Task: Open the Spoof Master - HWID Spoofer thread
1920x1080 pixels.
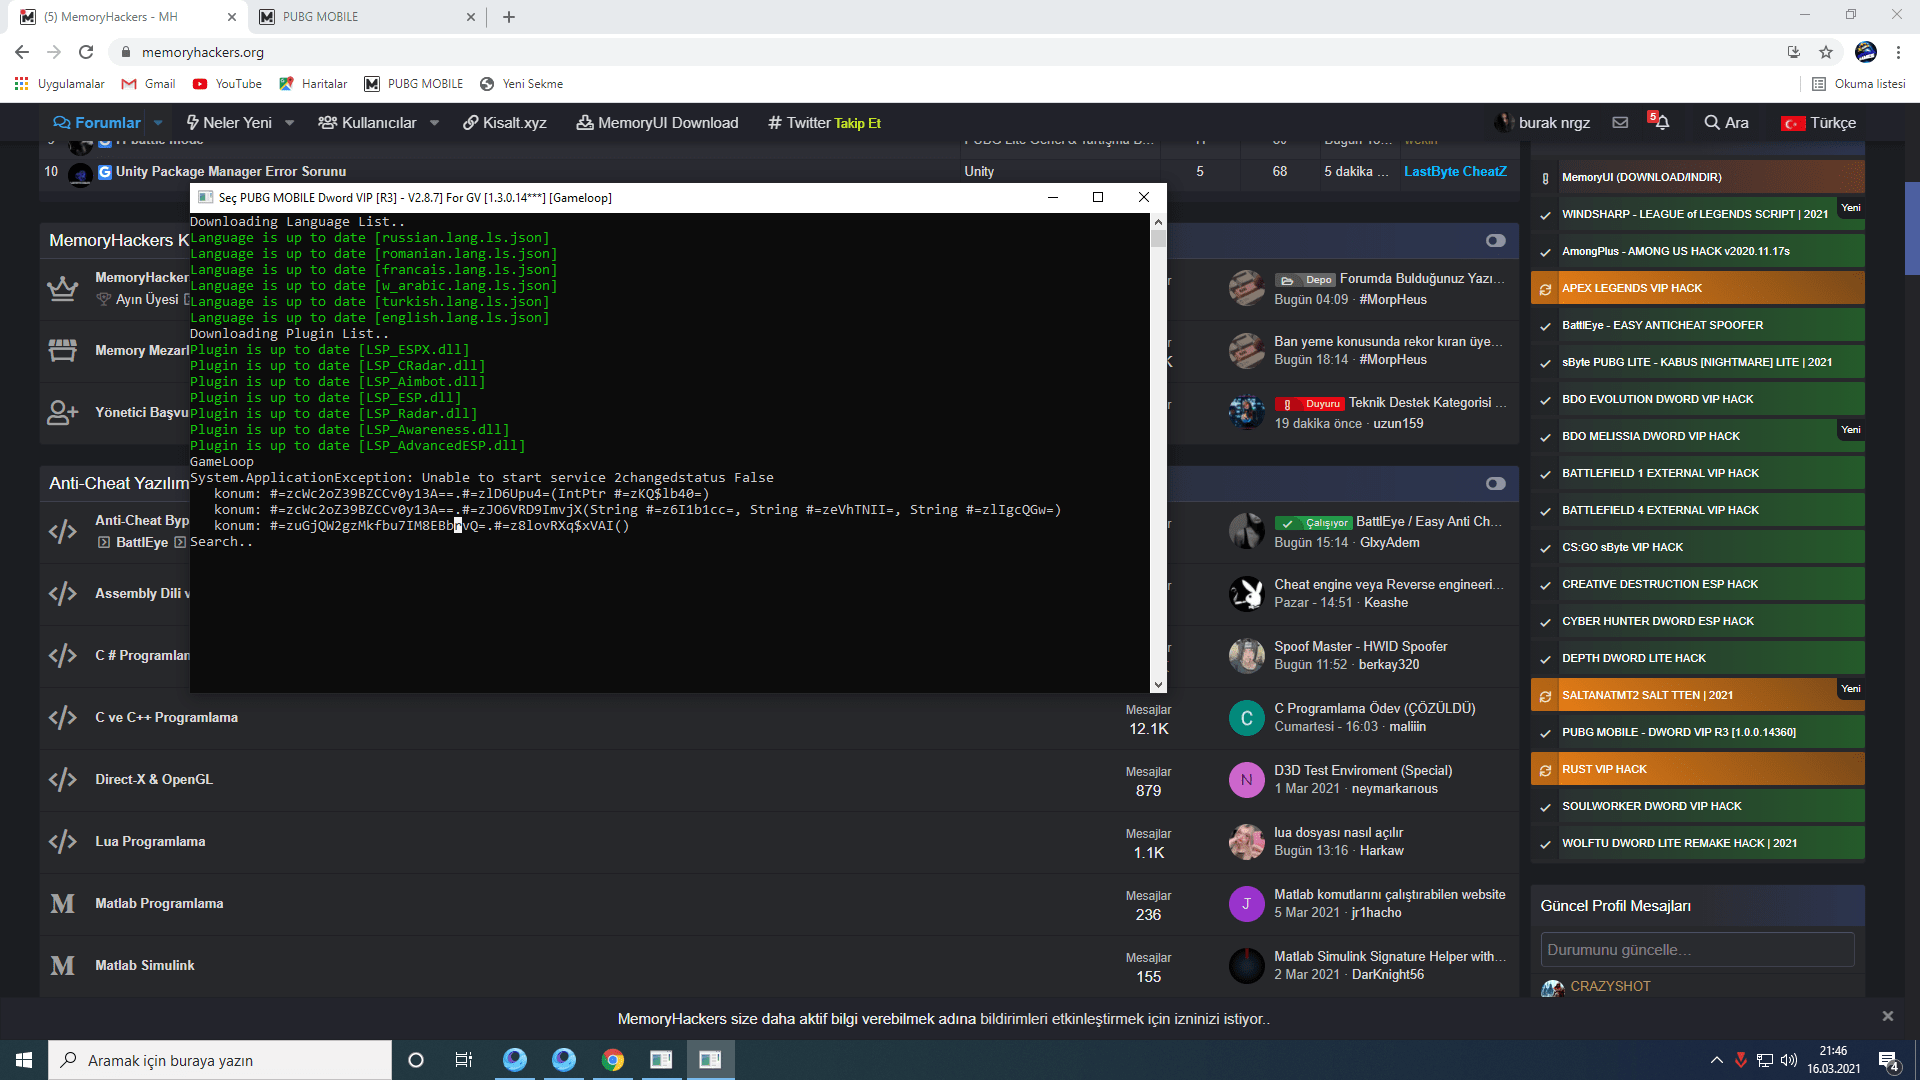Action: pyautogui.click(x=1360, y=646)
